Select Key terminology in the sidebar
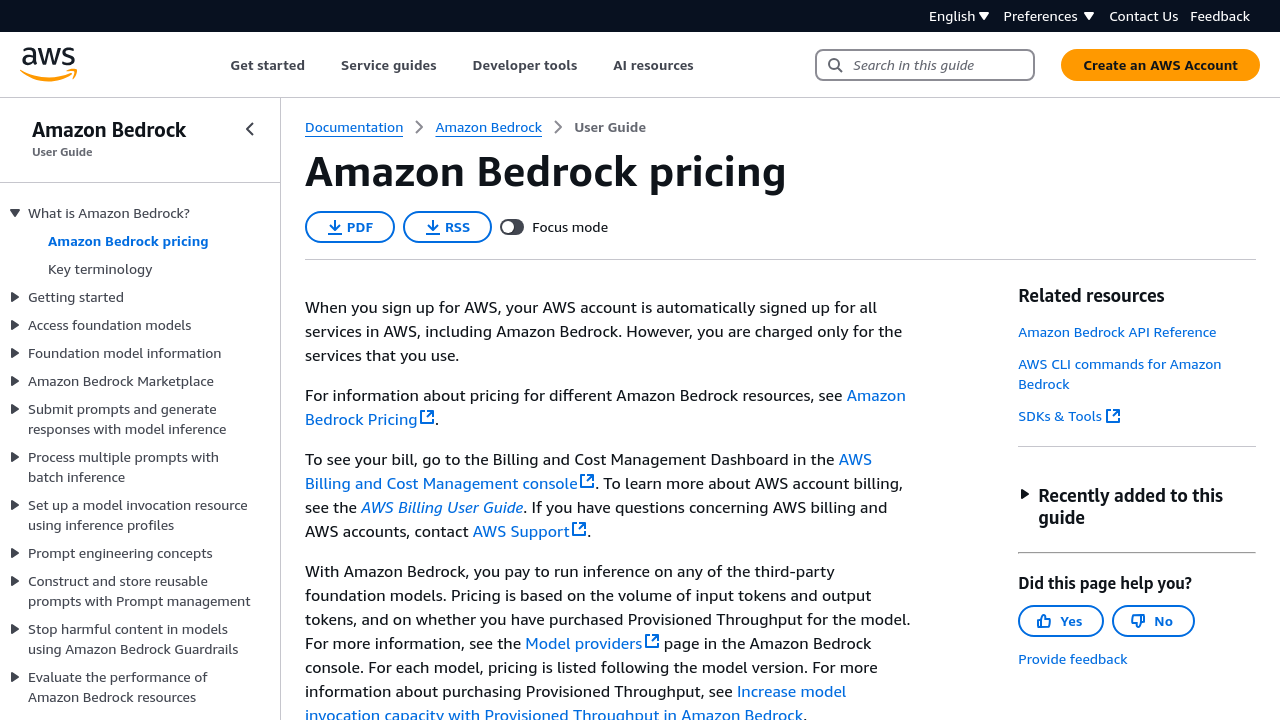 click(x=100, y=269)
